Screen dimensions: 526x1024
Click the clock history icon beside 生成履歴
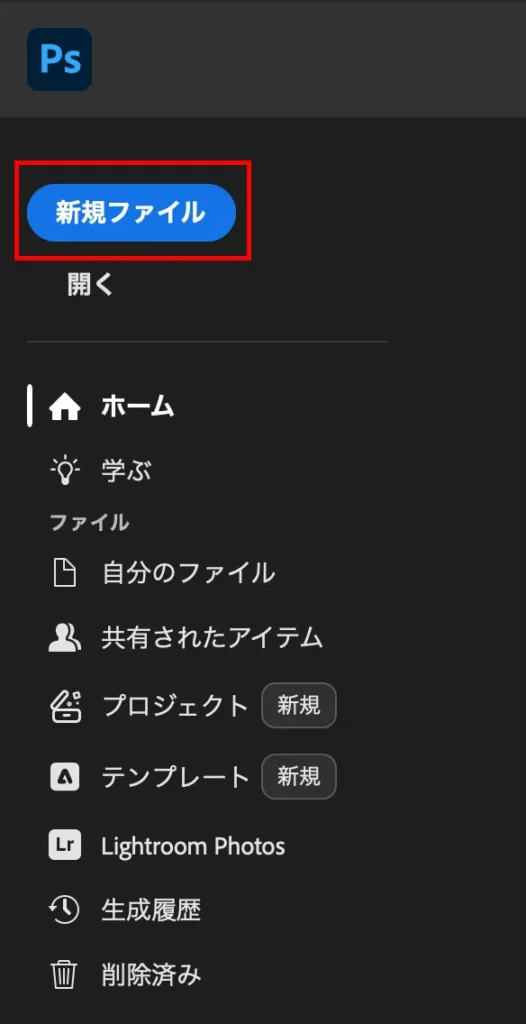tap(65, 910)
